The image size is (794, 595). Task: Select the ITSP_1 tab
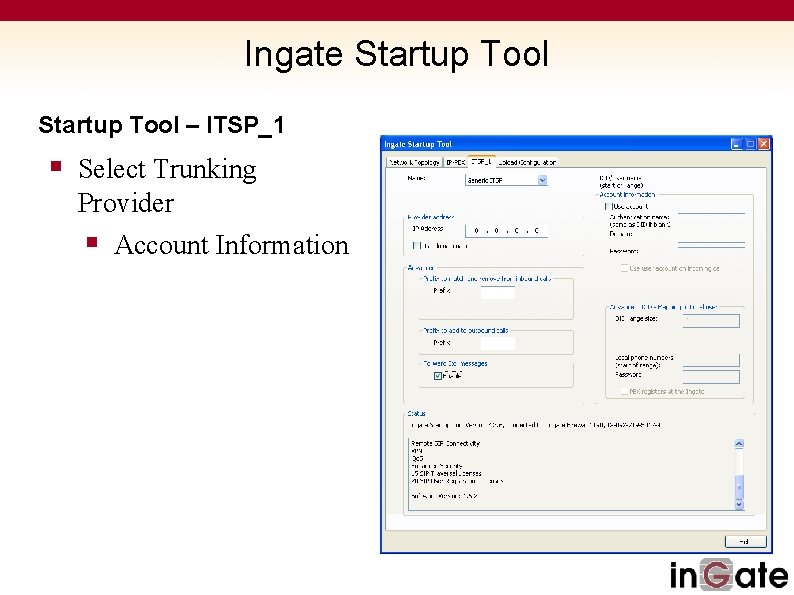(x=481, y=162)
